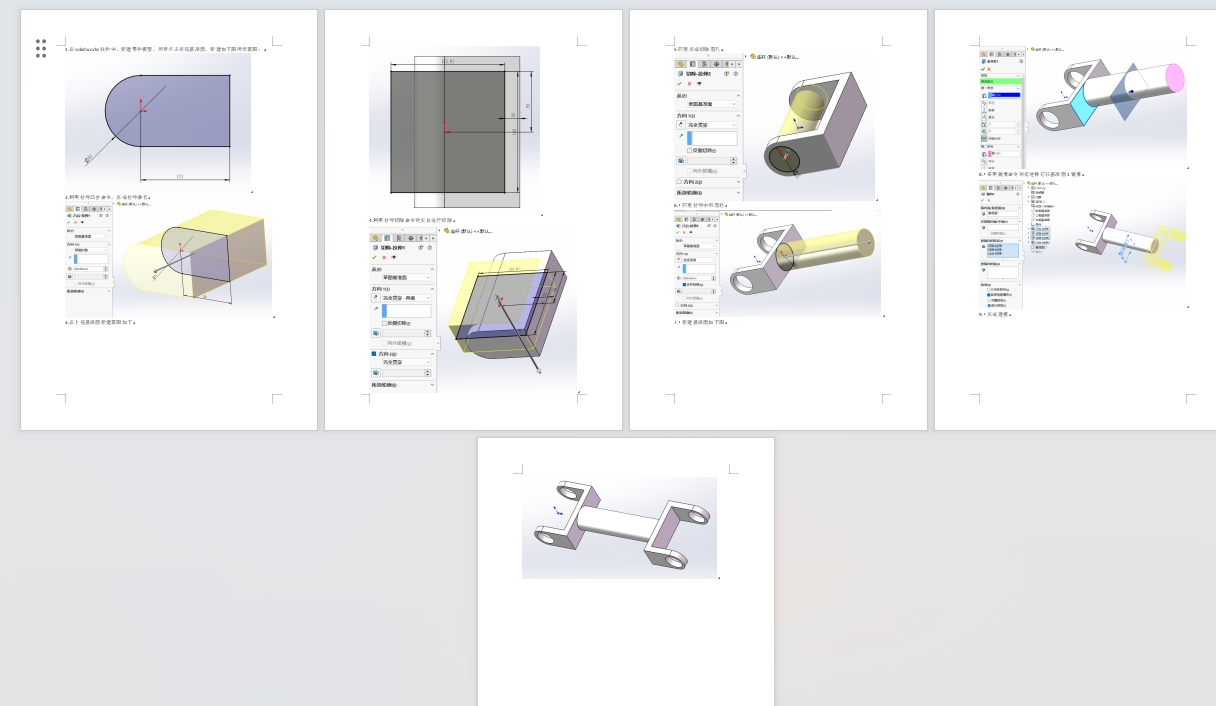Select the finished double-fork part image on page five
Image resolution: width=1216 pixels, height=706 pixels.
(x=619, y=527)
